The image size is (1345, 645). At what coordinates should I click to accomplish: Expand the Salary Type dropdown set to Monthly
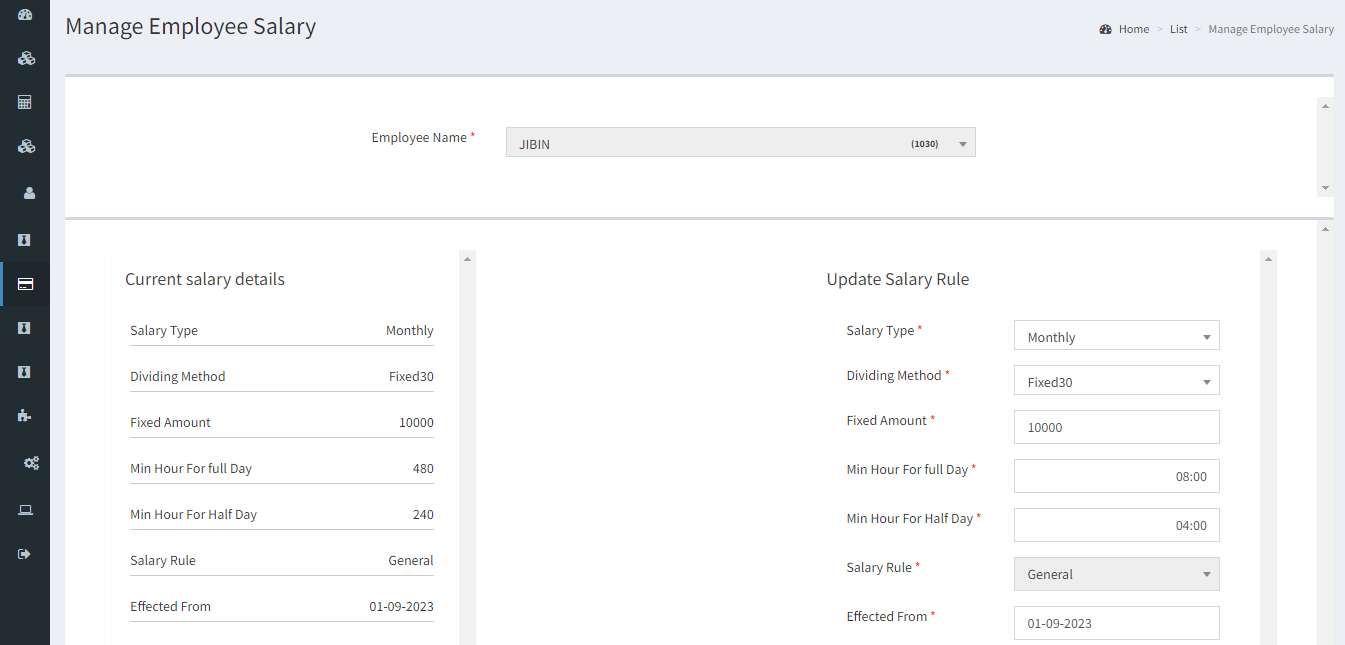[x=1116, y=337]
